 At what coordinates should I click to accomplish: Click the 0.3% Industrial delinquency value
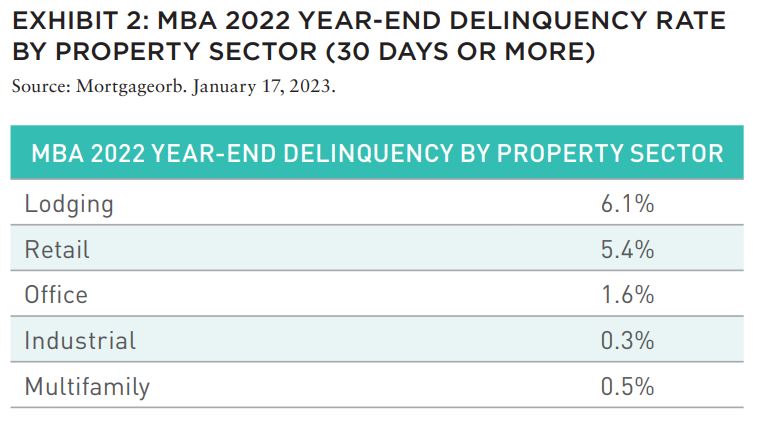(x=627, y=341)
